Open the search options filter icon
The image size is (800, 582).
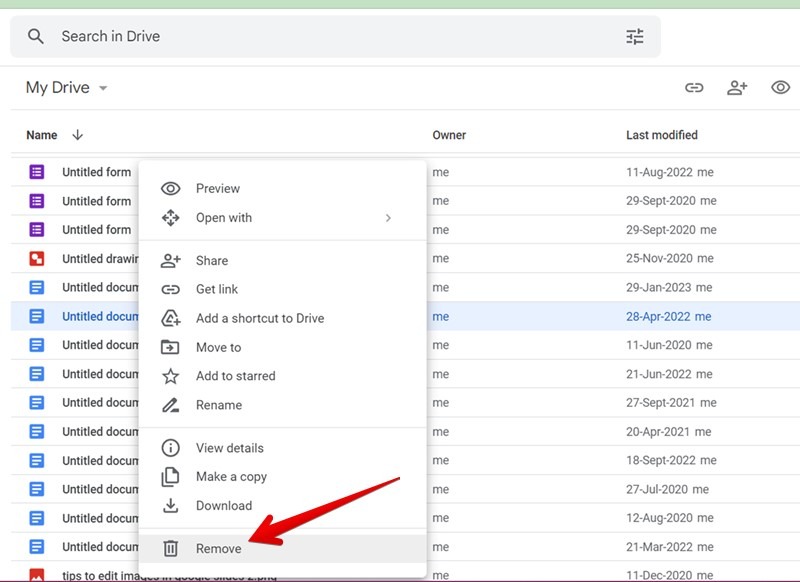(634, 36)
